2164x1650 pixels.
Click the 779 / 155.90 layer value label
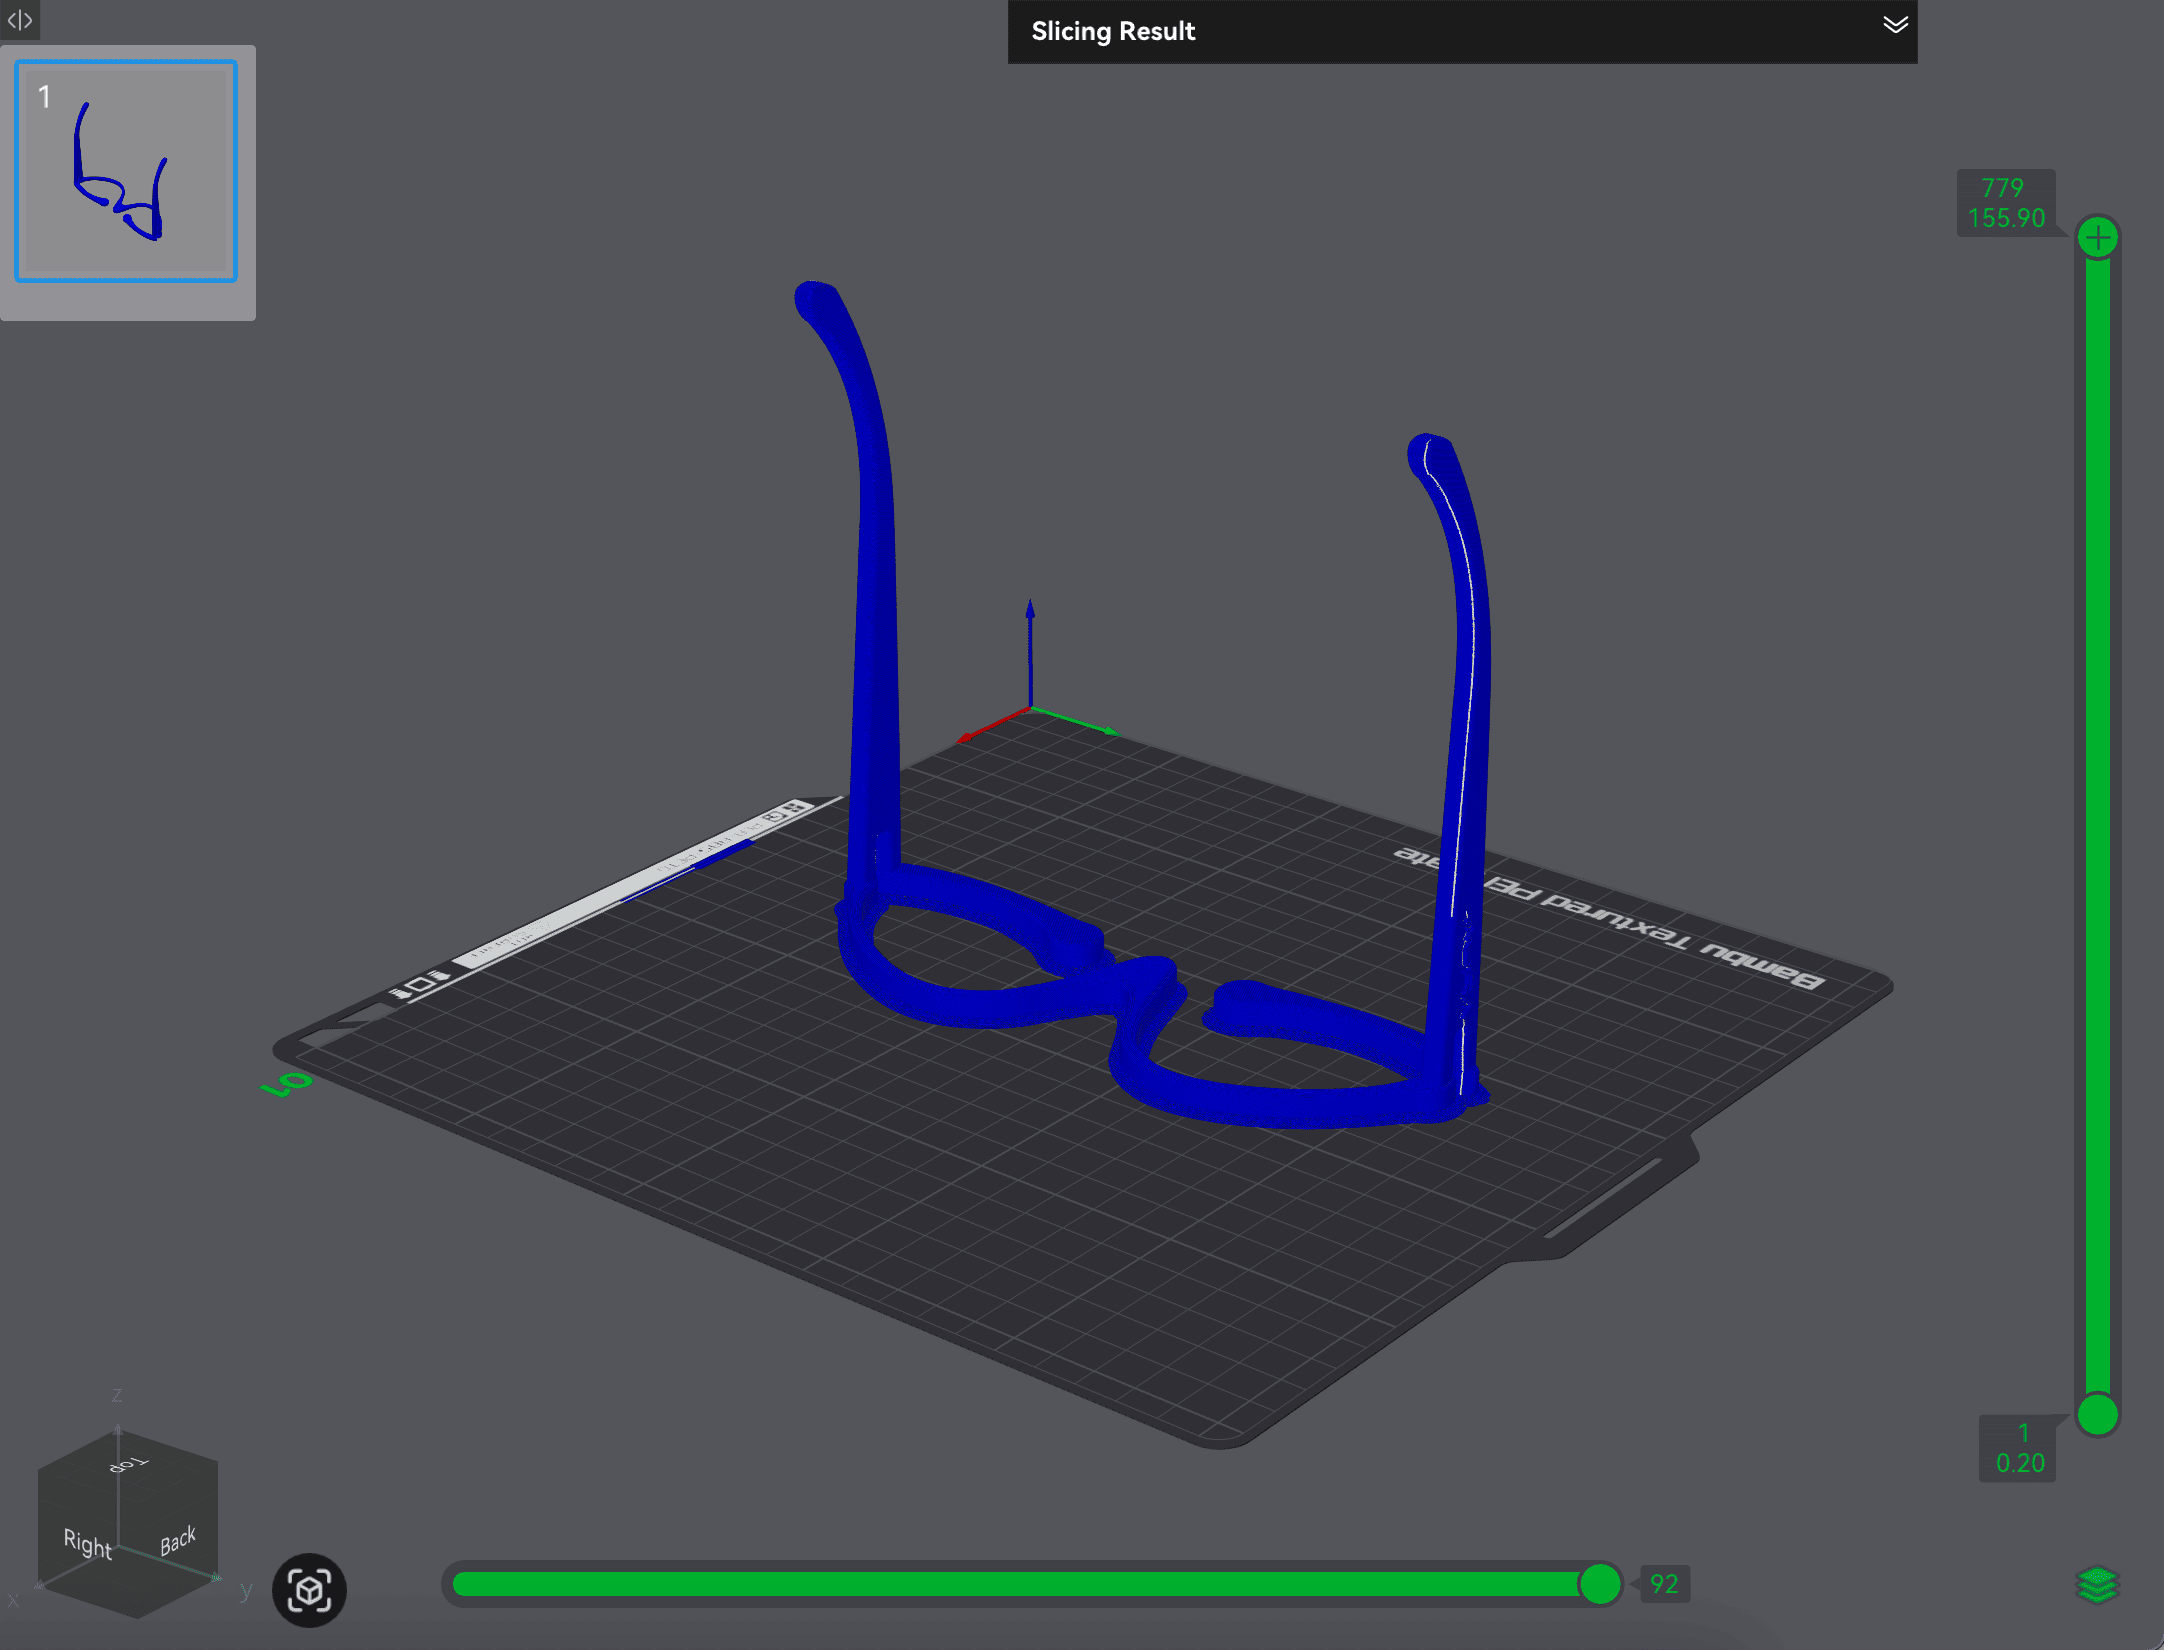point(2005,203)
